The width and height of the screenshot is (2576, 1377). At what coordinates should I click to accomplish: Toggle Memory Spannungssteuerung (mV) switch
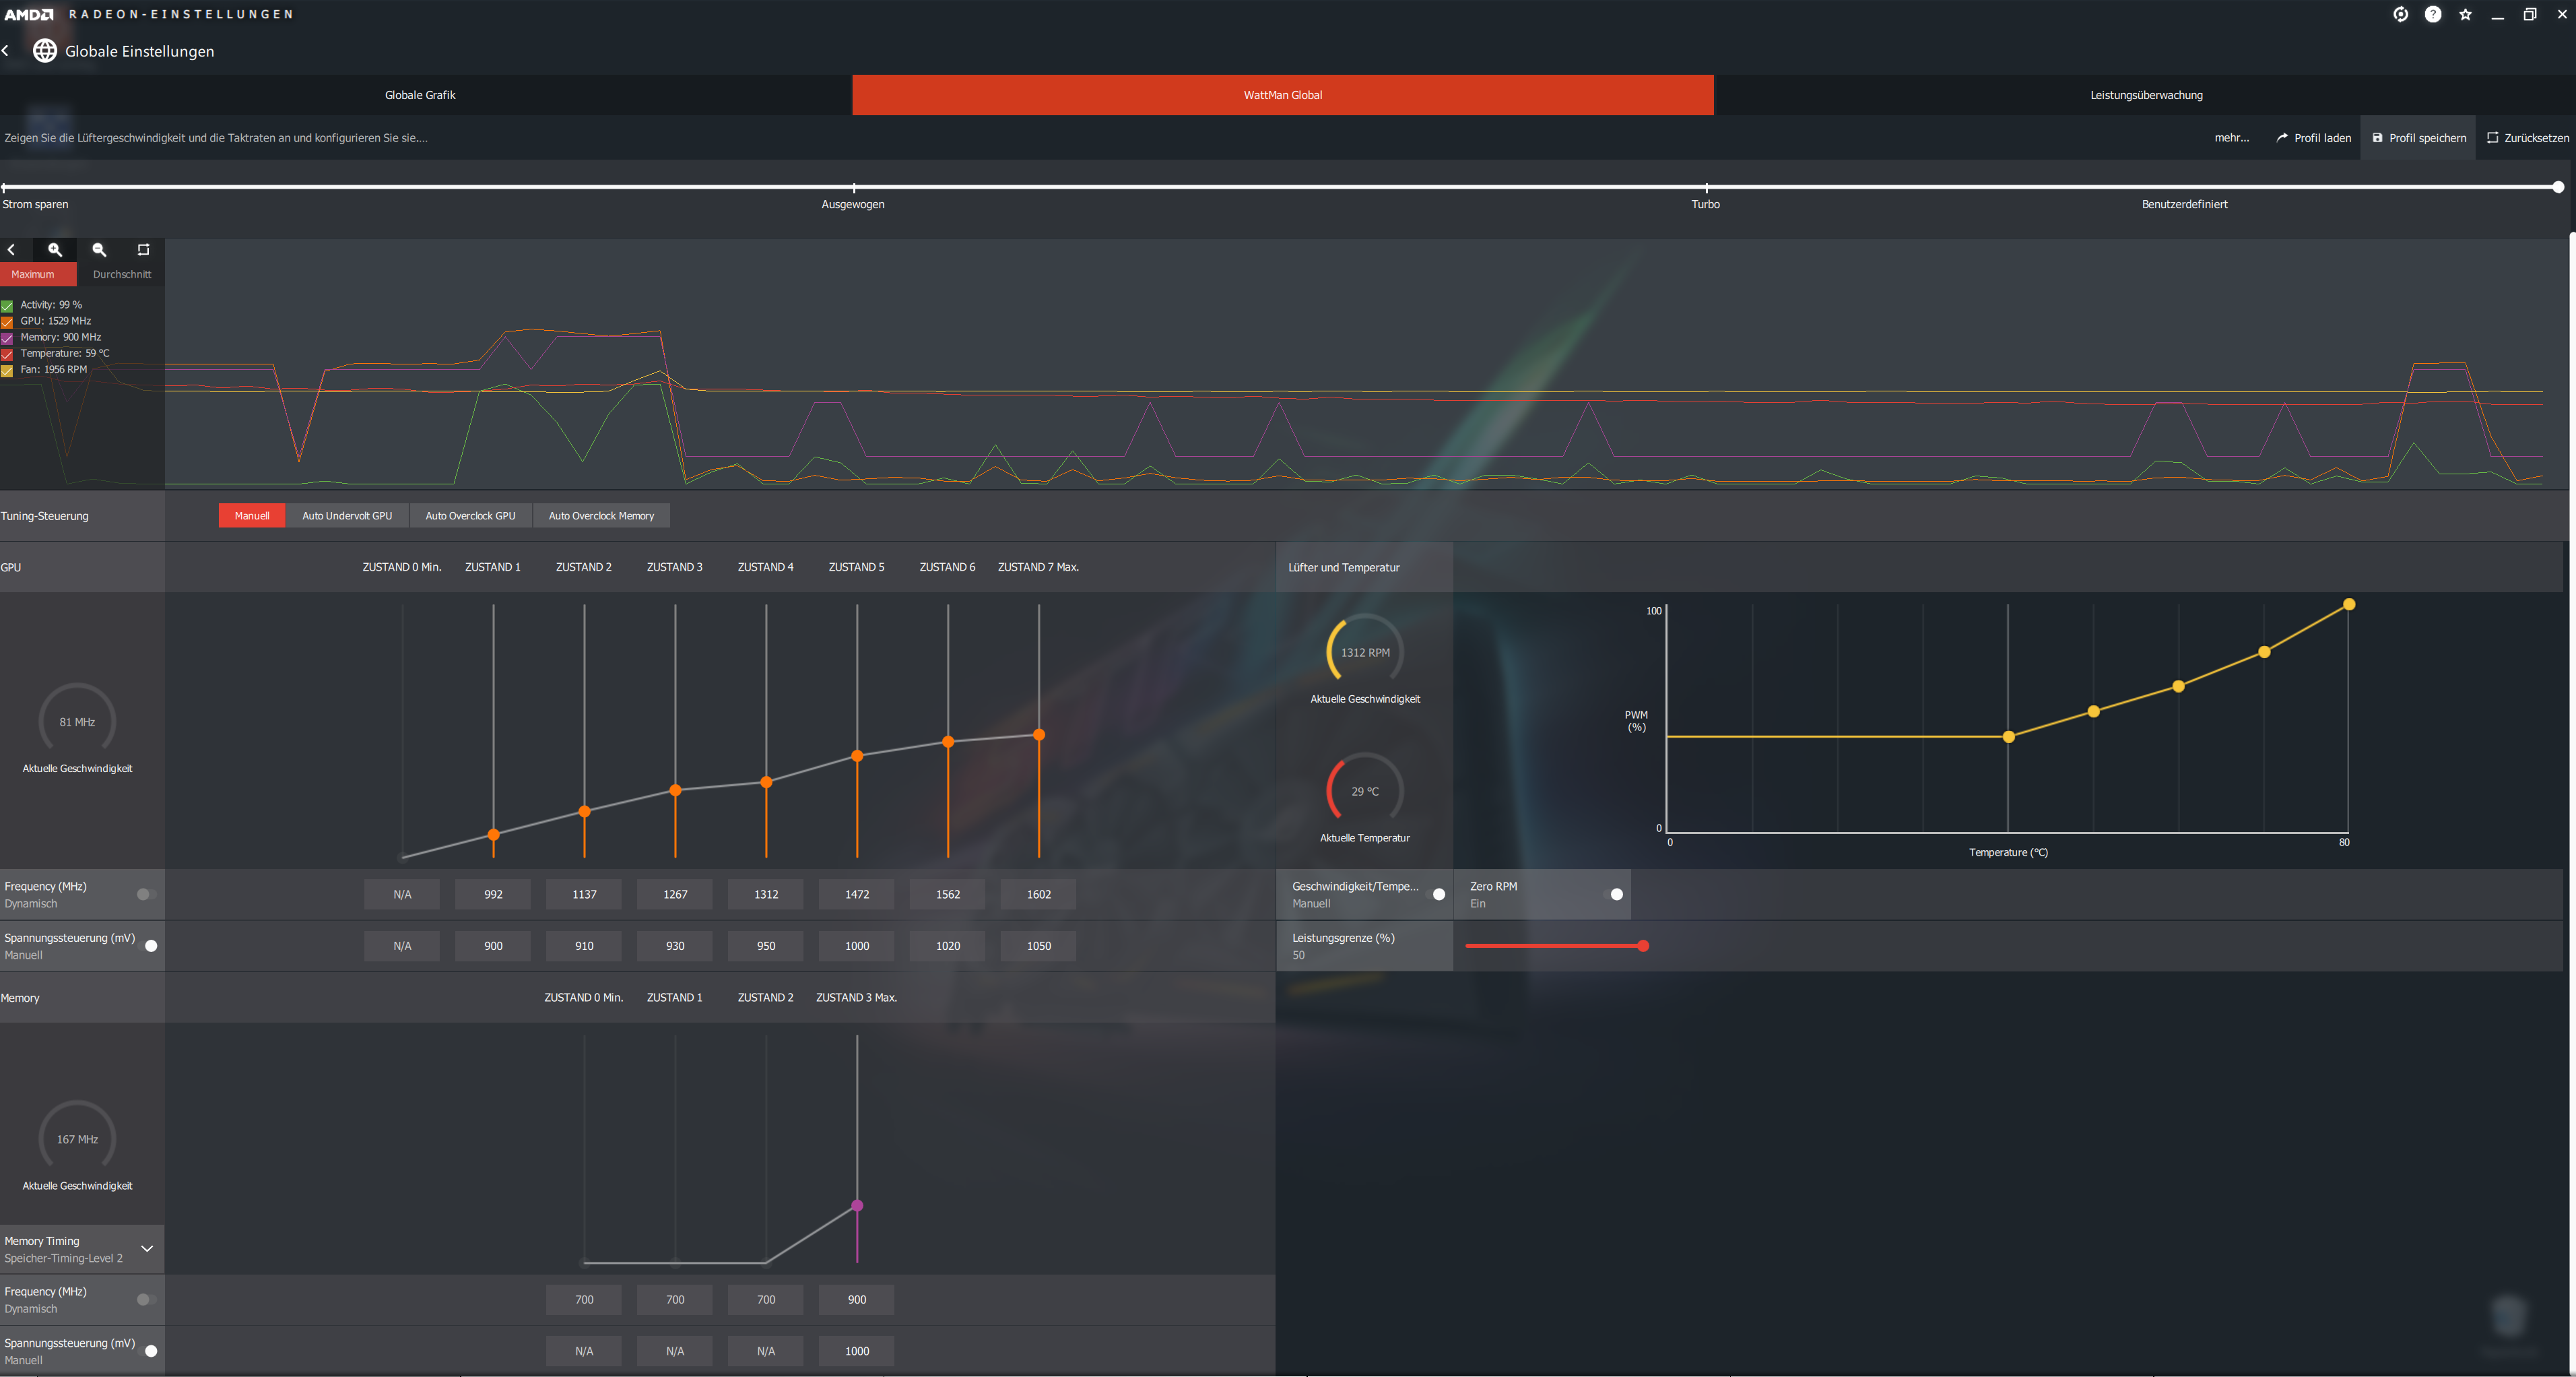tap(146, 1351)
